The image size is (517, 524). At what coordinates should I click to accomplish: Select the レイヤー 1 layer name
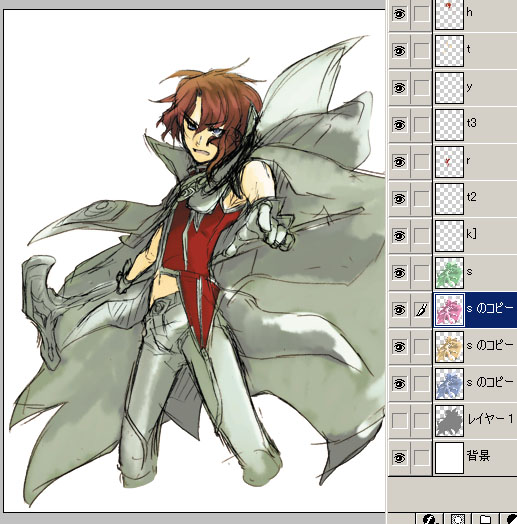[x=490, y=419]
